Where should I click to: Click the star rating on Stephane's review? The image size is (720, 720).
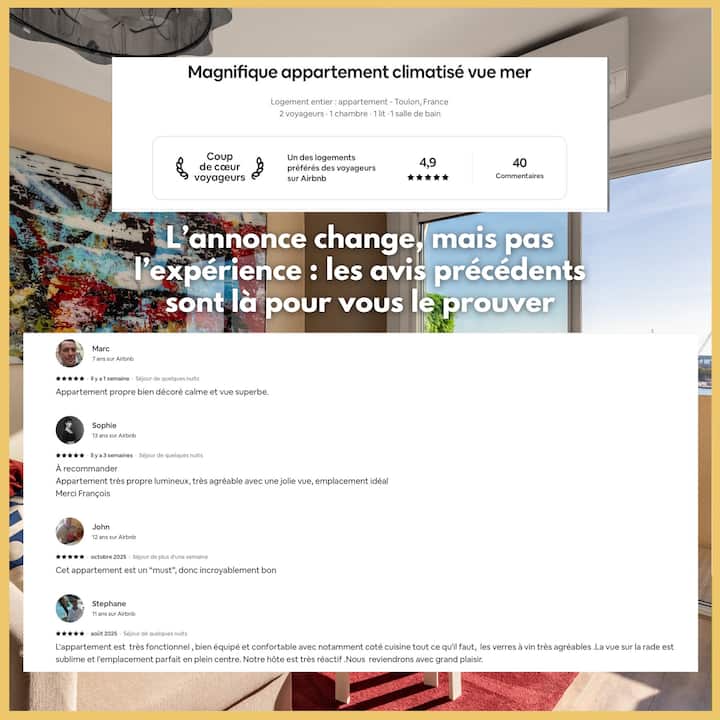[x=70, y=633]
